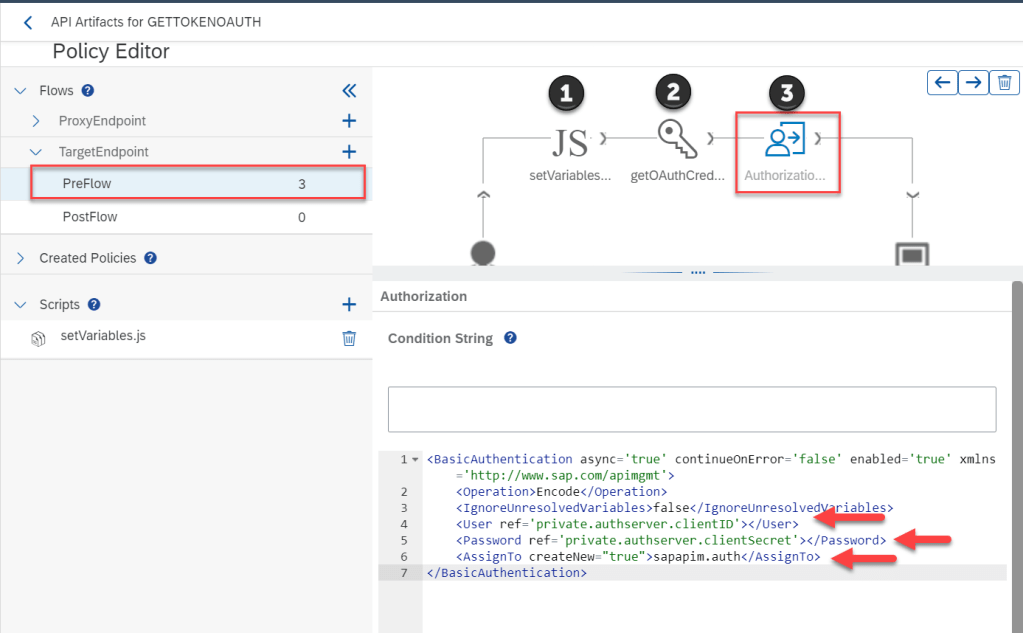Delete the setVariables.js script
The image size is (1023, 633).
pos(349,338)
